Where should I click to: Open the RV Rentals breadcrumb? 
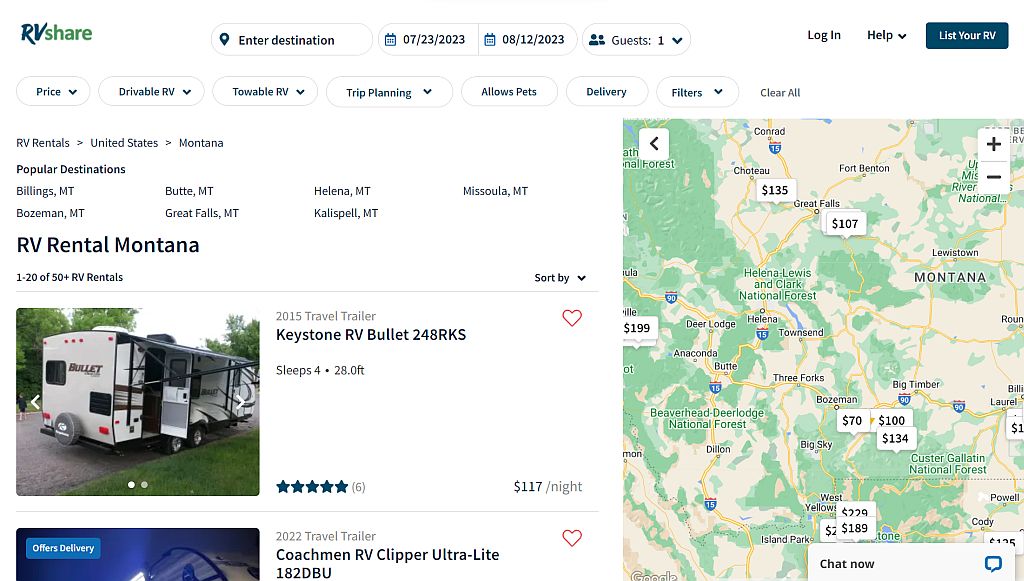click(42, 143)
